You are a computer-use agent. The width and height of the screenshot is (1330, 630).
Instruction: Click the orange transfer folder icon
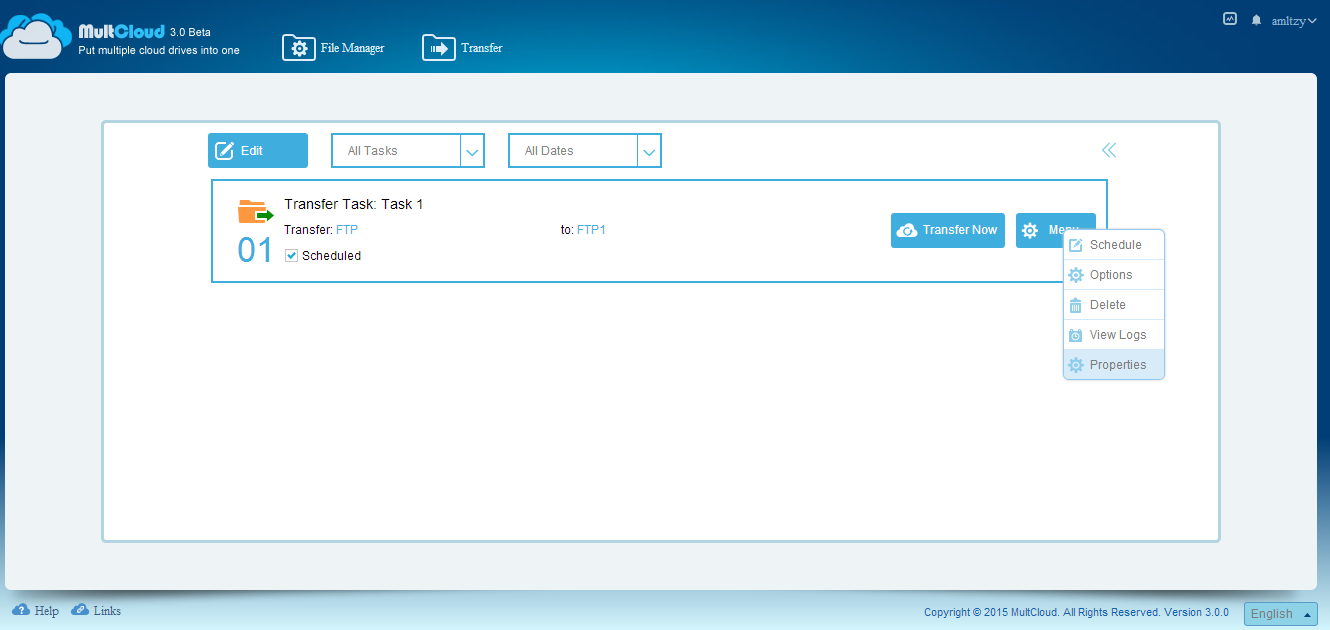[255, 212]
